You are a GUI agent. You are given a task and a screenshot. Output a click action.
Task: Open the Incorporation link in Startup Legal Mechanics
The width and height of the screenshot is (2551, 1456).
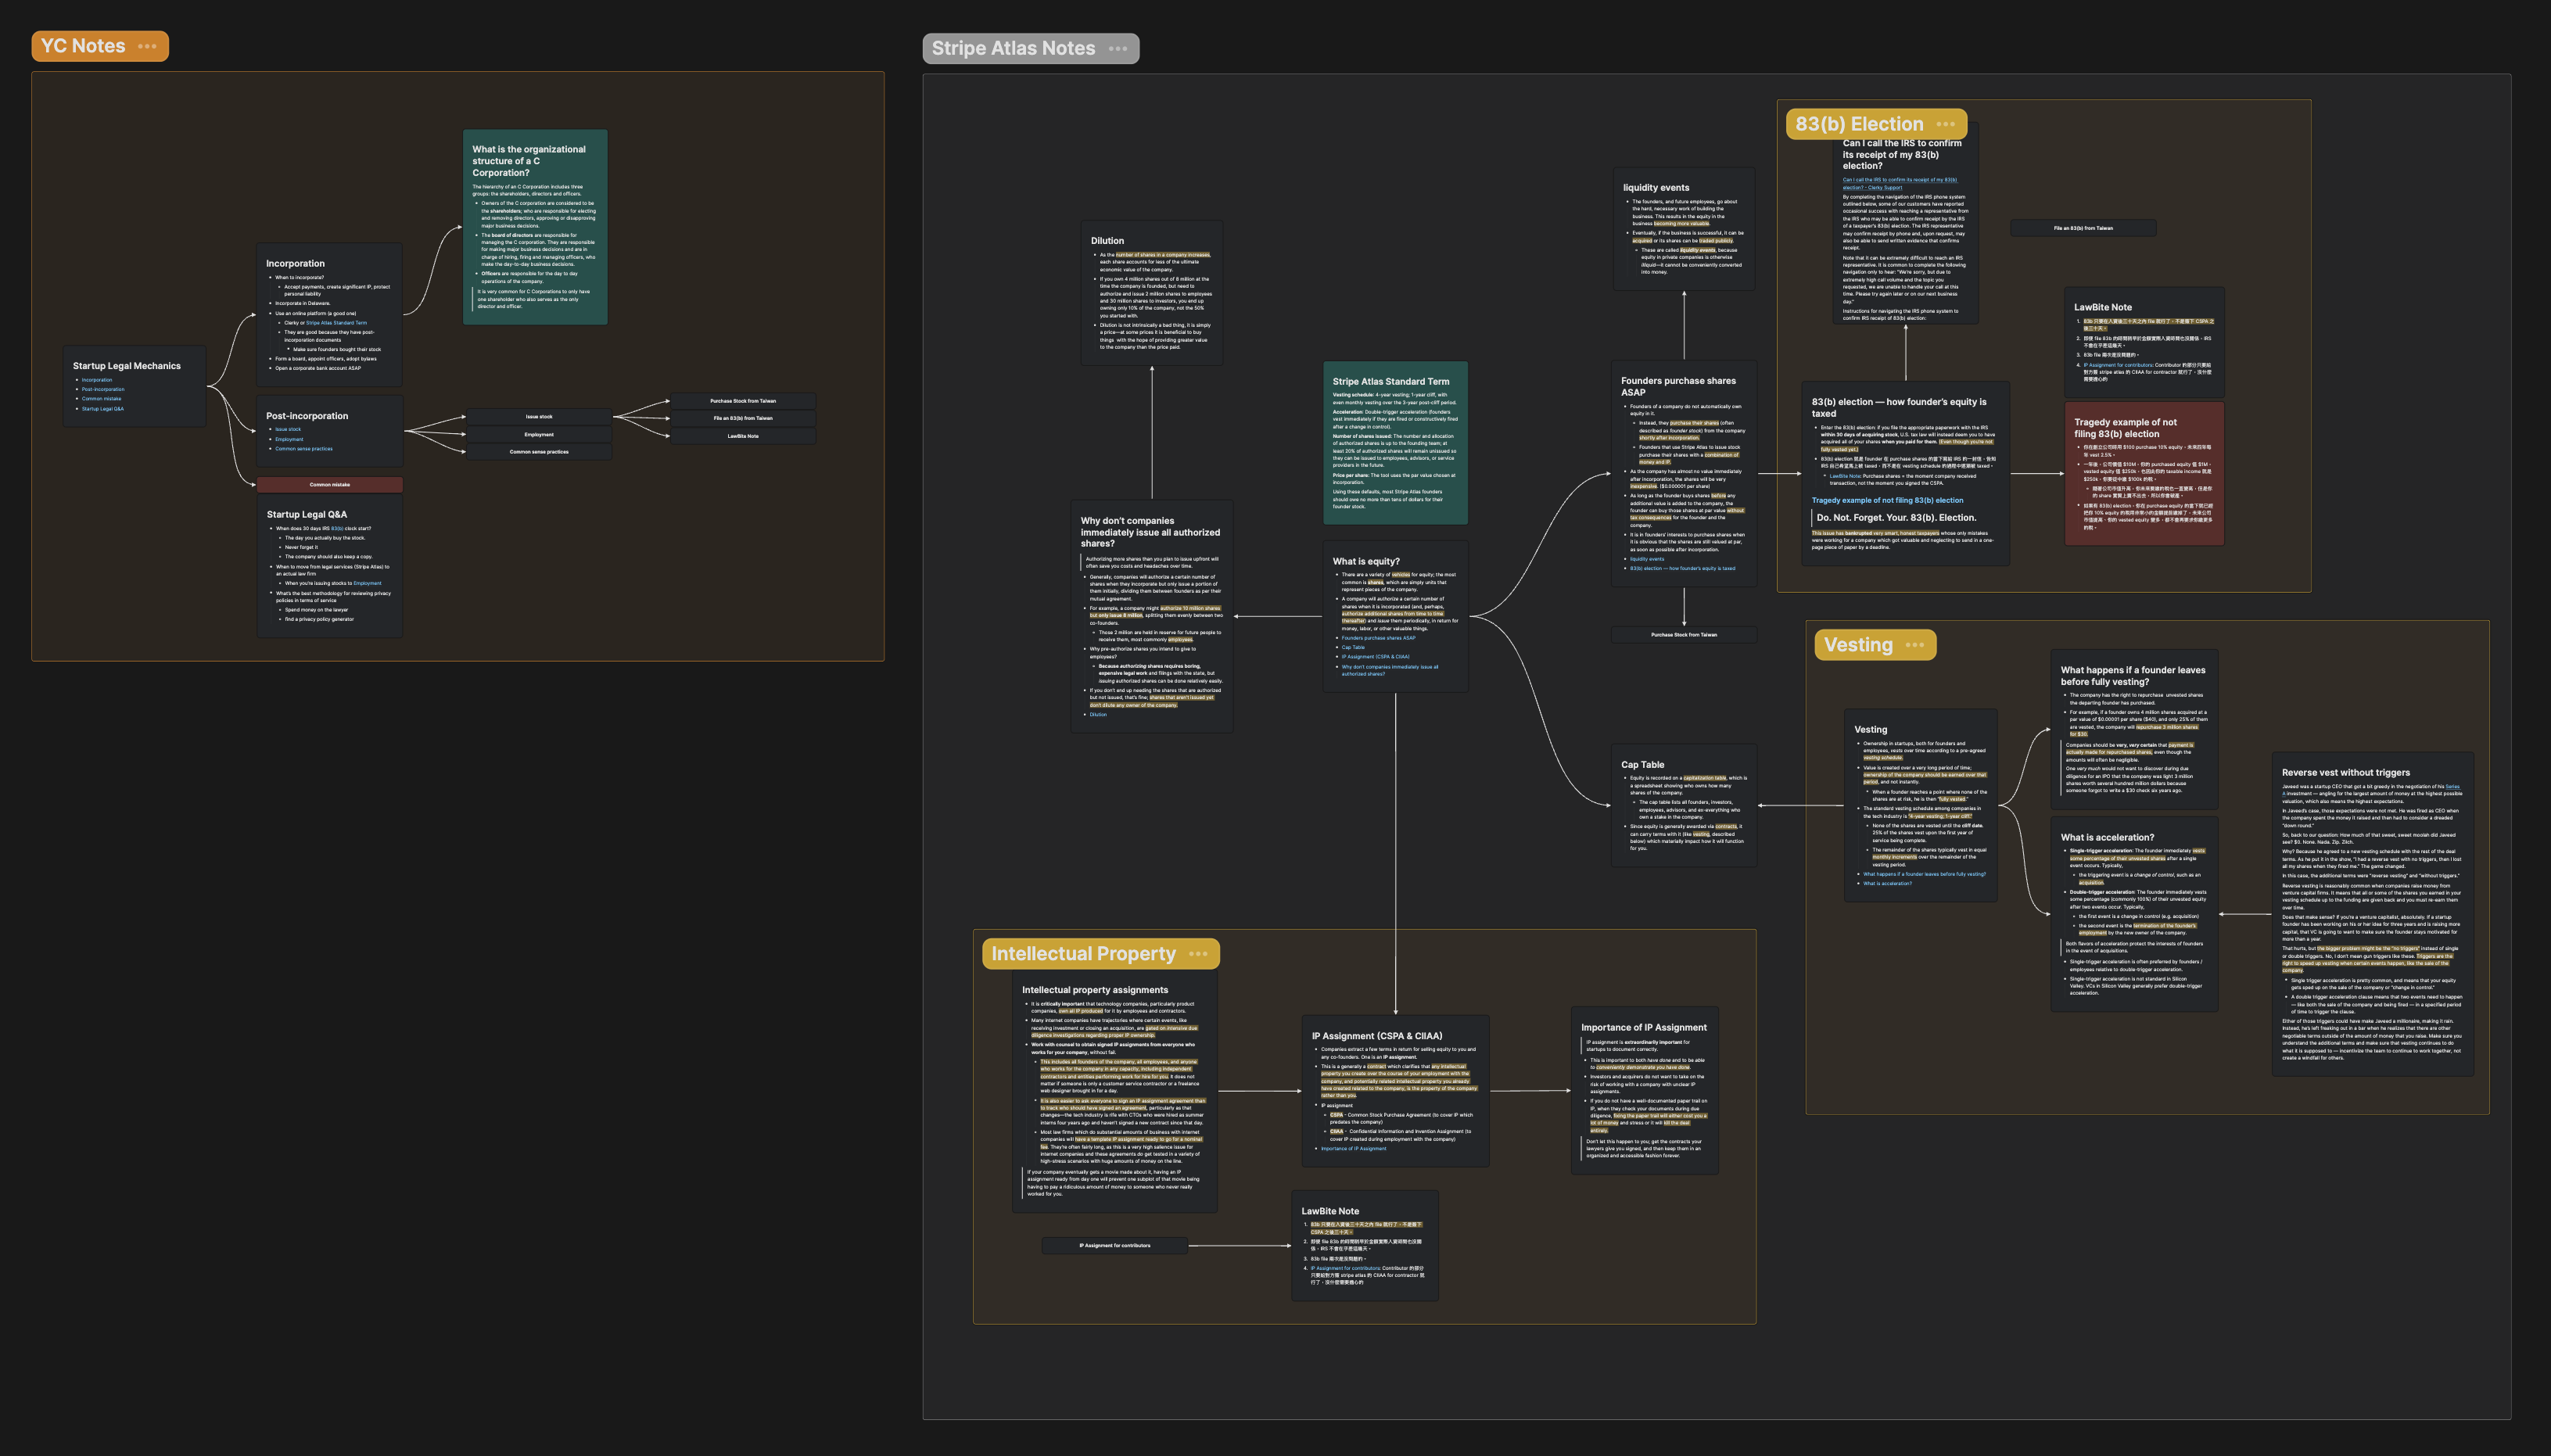pyautogui.click(x=97, y=380)
